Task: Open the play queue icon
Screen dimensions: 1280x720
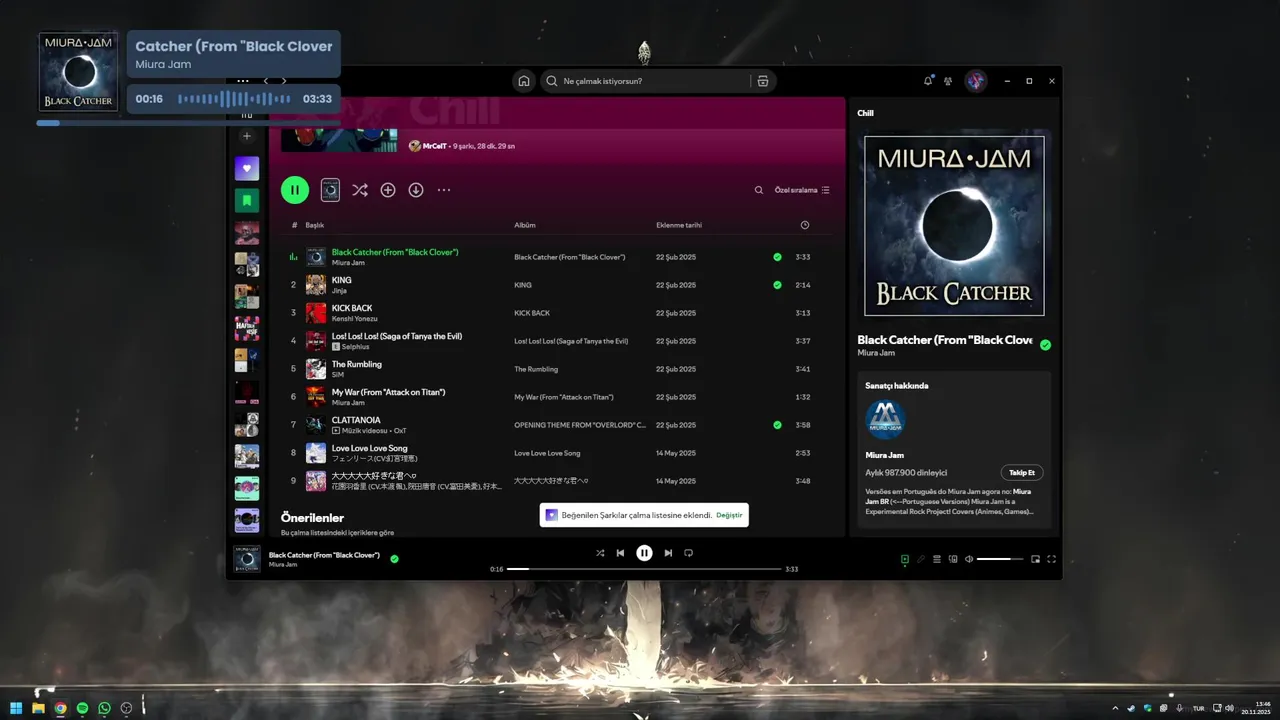Action: point(937,559)
